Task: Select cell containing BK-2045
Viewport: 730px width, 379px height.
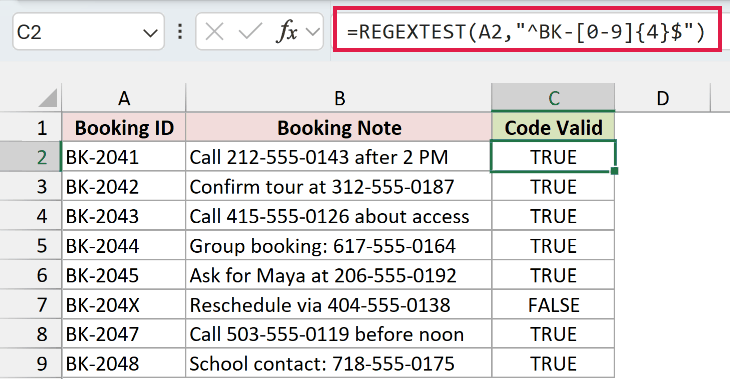Action: pos(123,275)
